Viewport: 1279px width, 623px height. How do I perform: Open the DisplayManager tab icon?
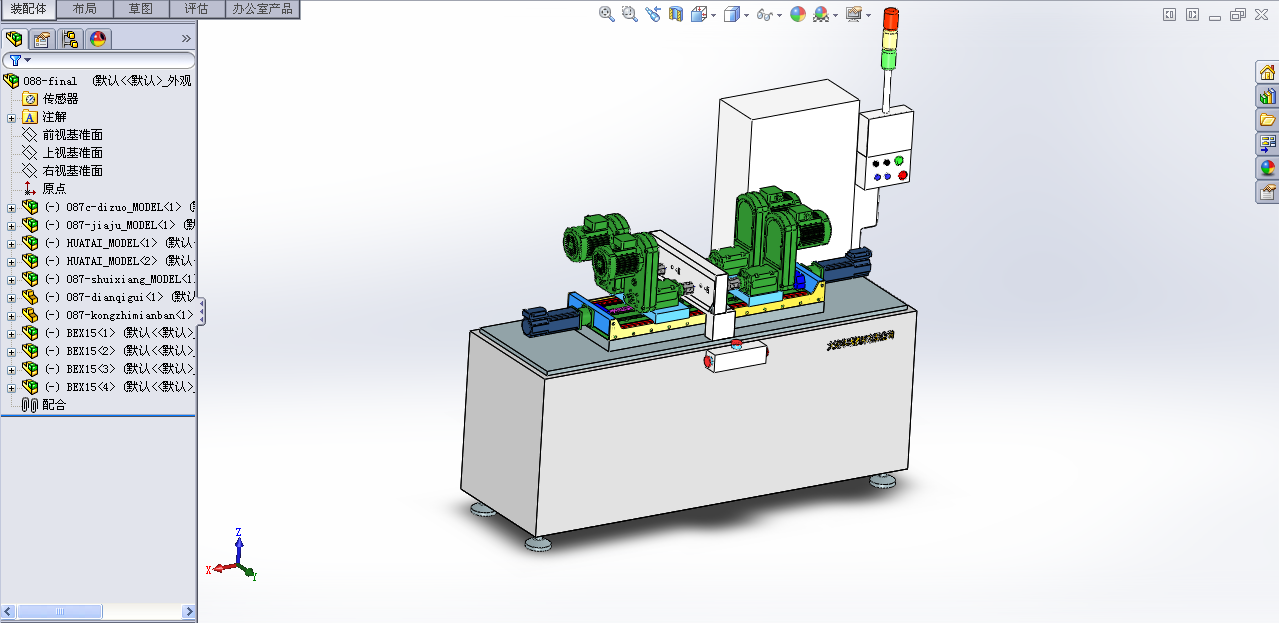tap(98, 39)
